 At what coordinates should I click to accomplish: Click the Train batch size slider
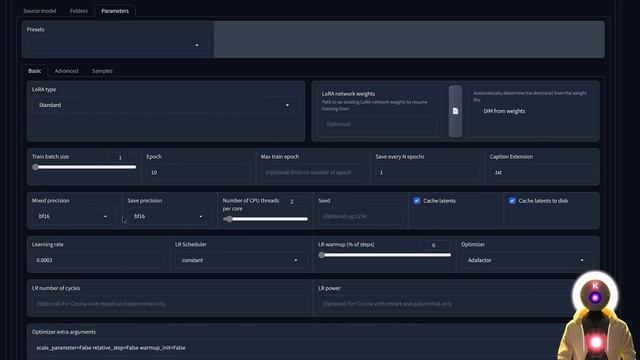(x=84, y=167)
